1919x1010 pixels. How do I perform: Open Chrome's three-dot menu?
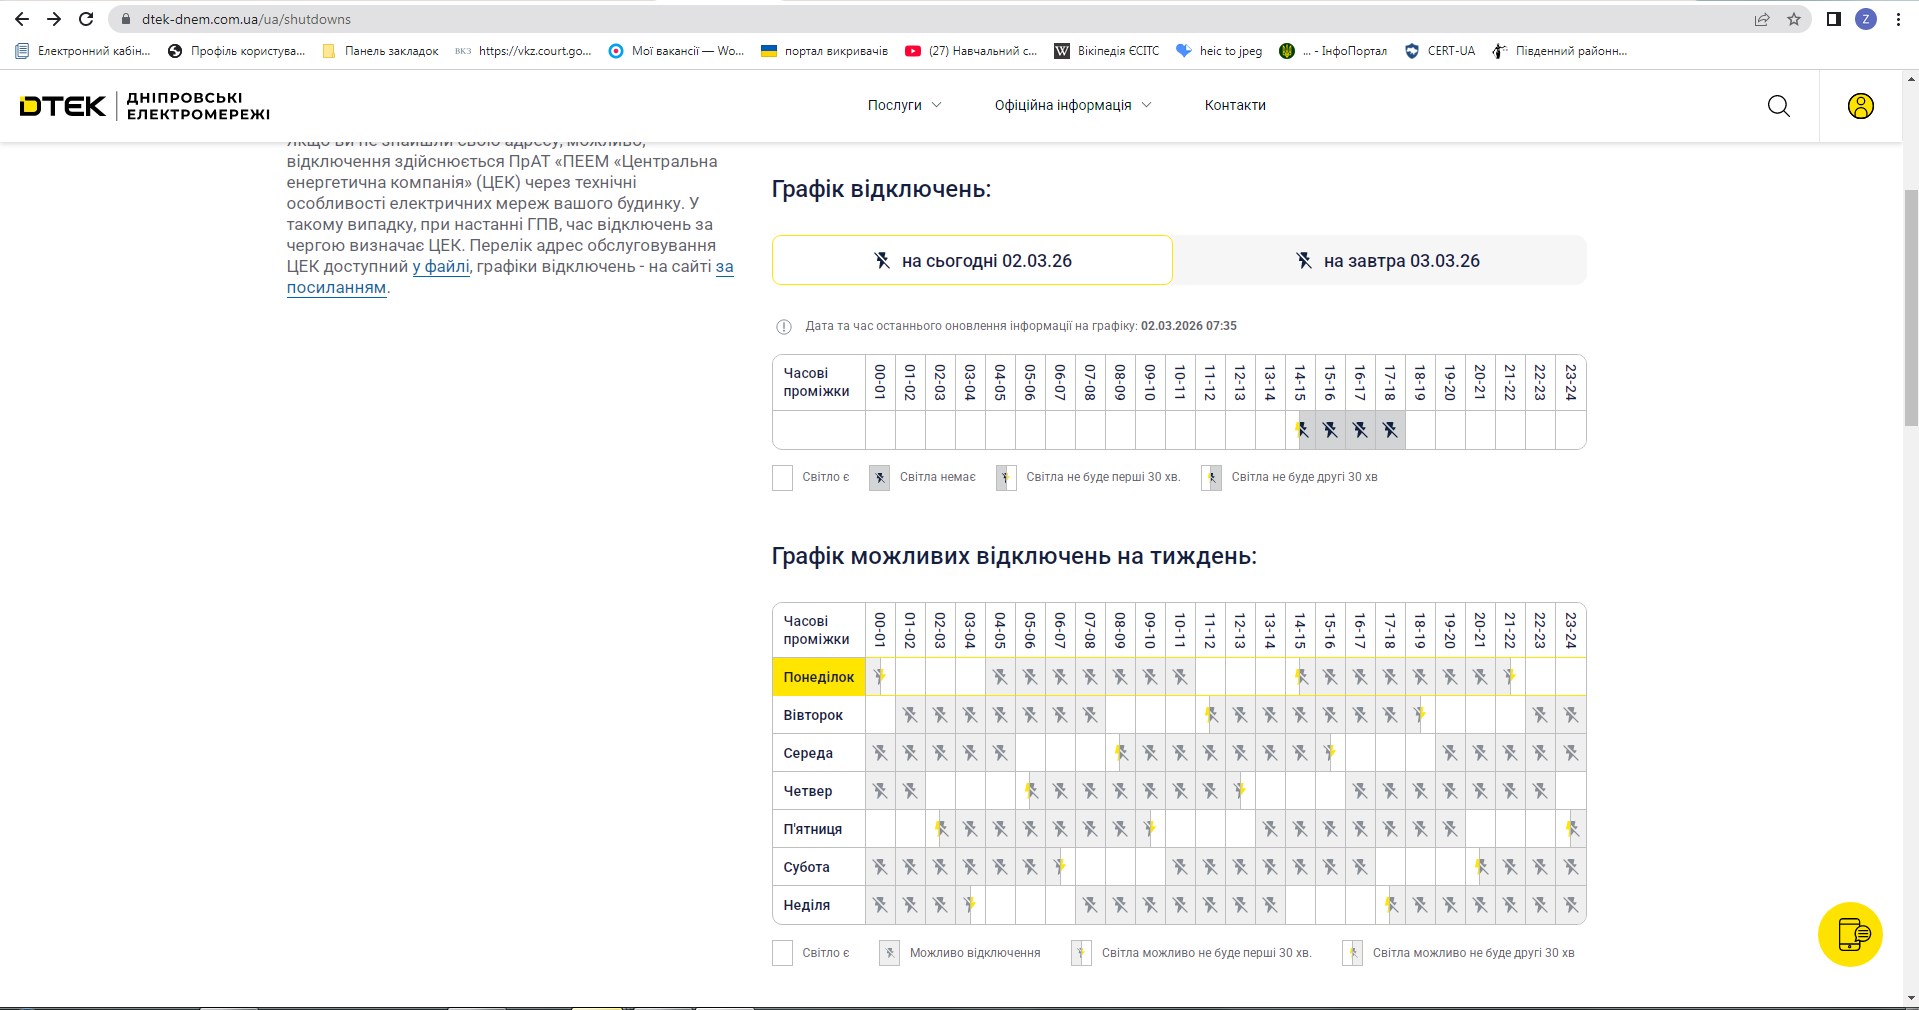point(1898,19)
